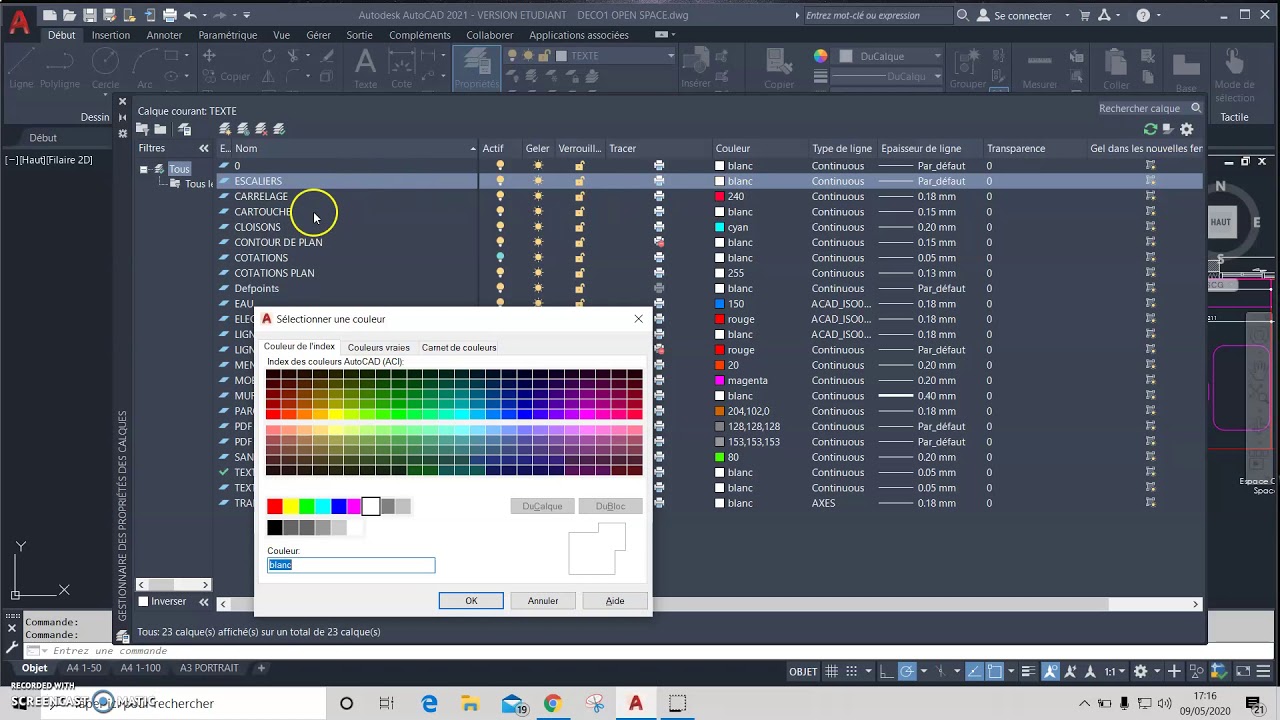Toggle the lock for CLOISONS layer

(579, 227)
